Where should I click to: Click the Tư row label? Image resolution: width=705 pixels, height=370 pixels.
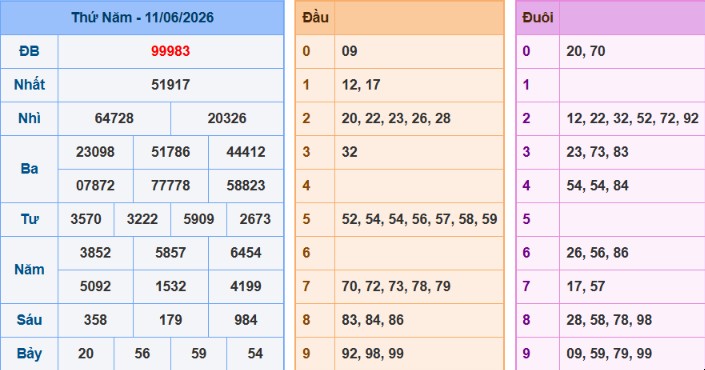point(29,219)
